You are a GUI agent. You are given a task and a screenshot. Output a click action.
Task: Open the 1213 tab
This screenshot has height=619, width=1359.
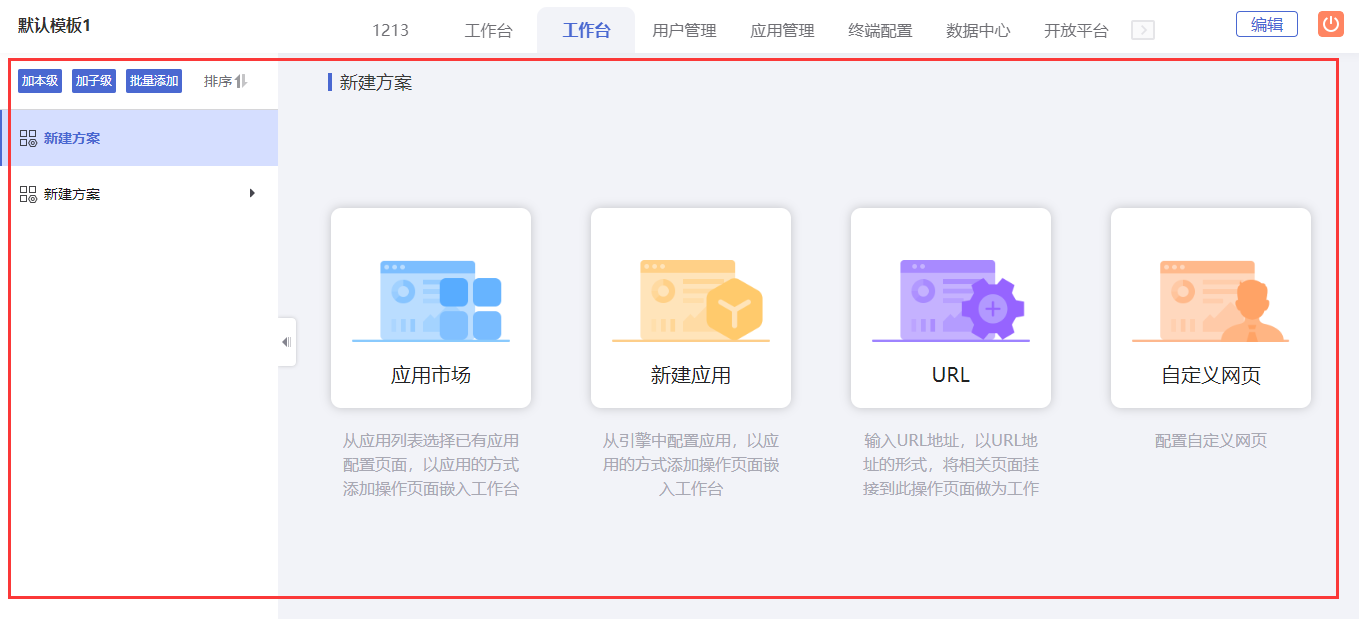pyautogui.click(x=390, y=30)
